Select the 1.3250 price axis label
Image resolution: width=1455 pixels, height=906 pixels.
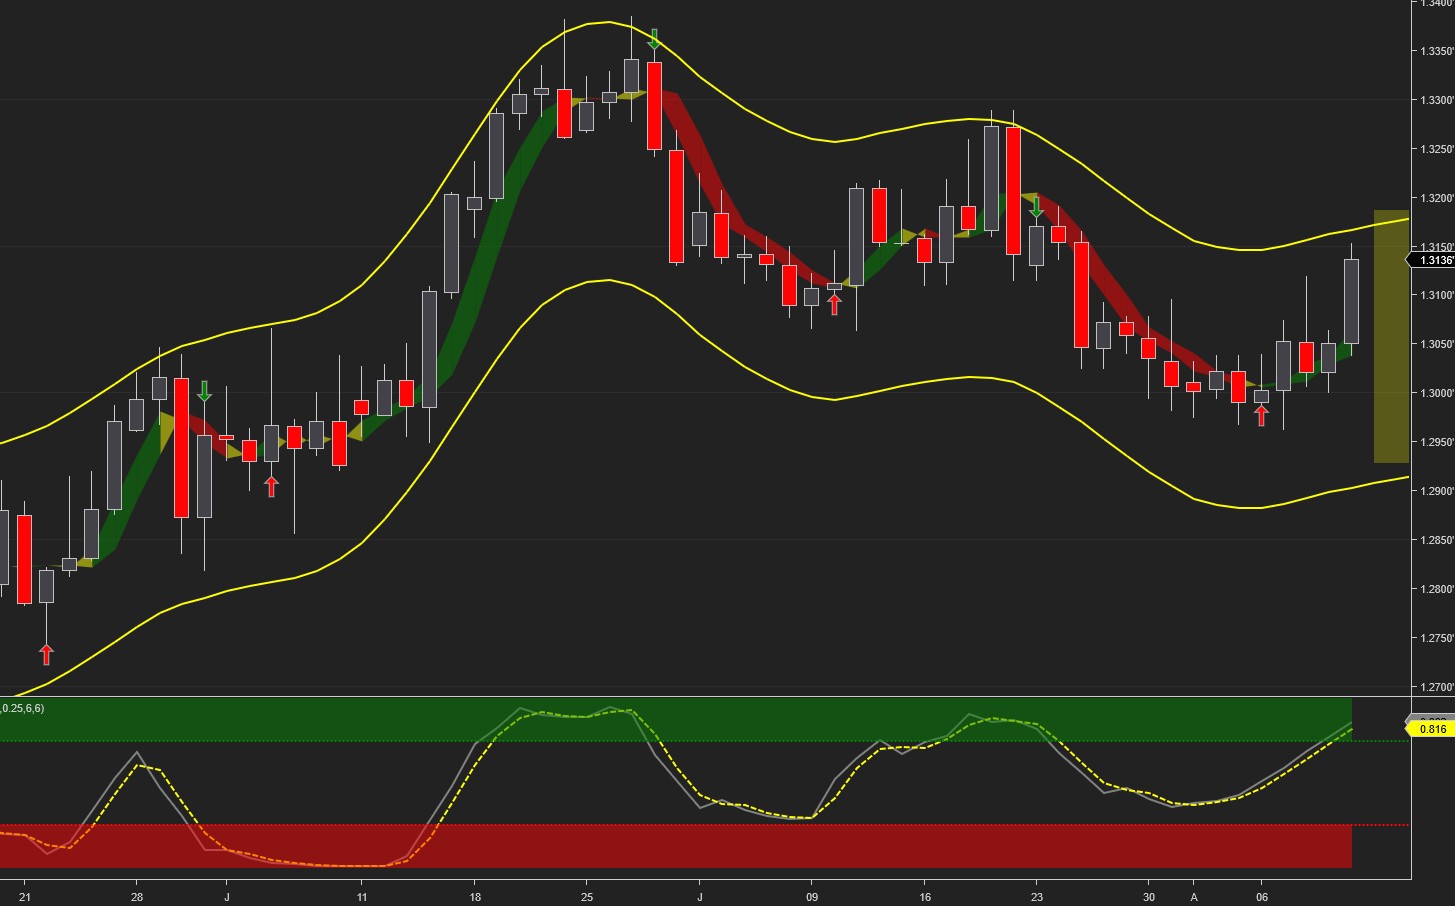click(x=1437, y=149)
